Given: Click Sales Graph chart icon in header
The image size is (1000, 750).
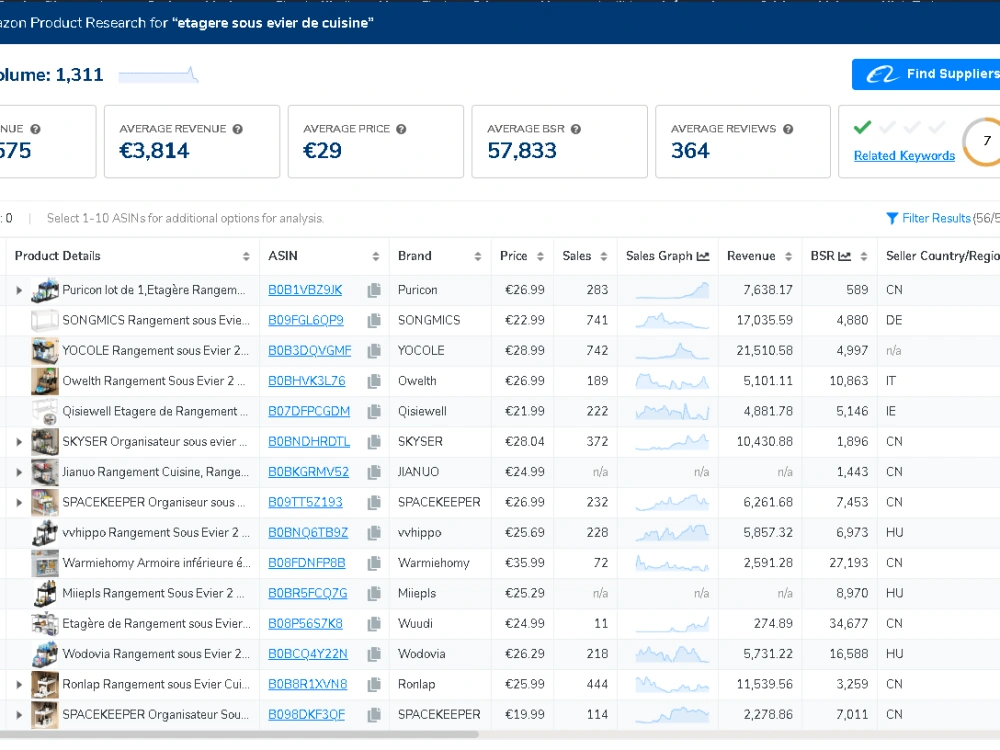Looking at the screenshot, I should [703, 256].
